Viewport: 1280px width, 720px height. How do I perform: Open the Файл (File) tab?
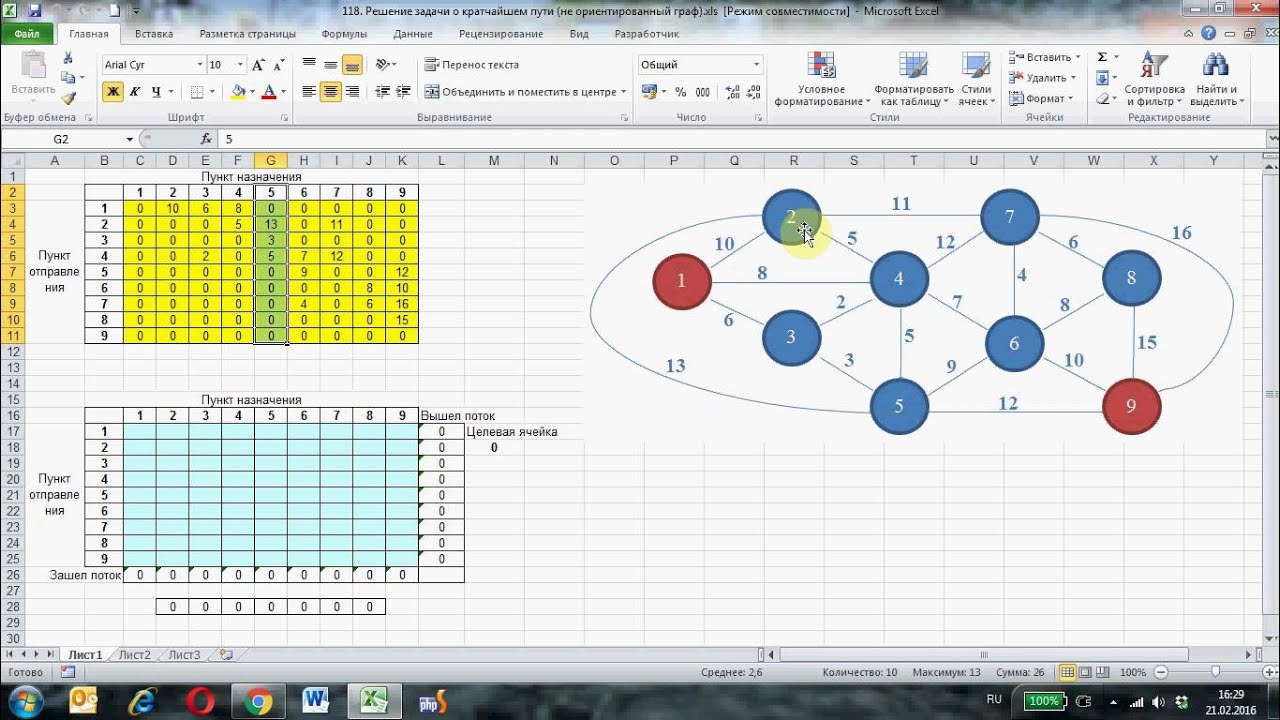[x=27, y=34]
